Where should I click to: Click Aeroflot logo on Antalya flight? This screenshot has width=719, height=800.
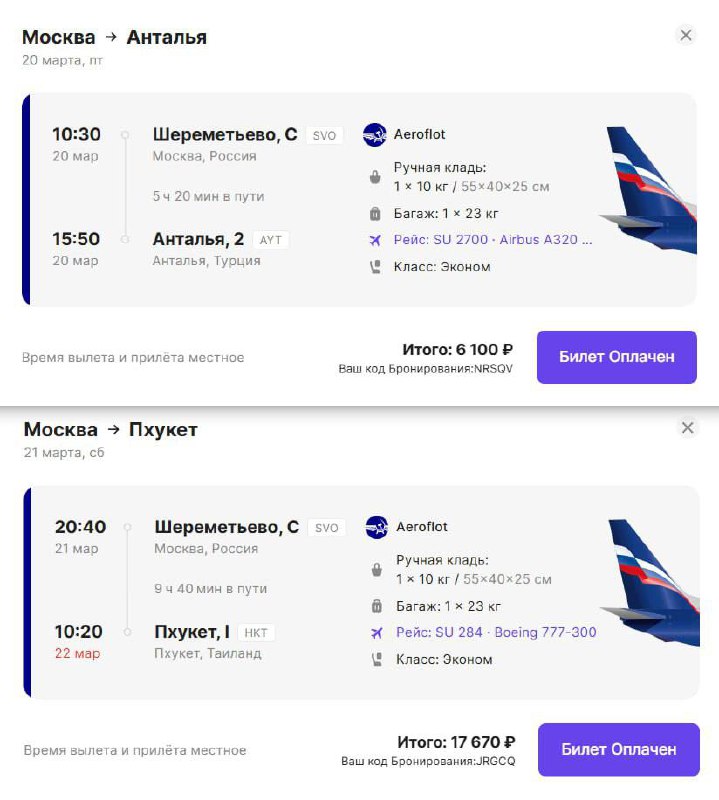375,134
